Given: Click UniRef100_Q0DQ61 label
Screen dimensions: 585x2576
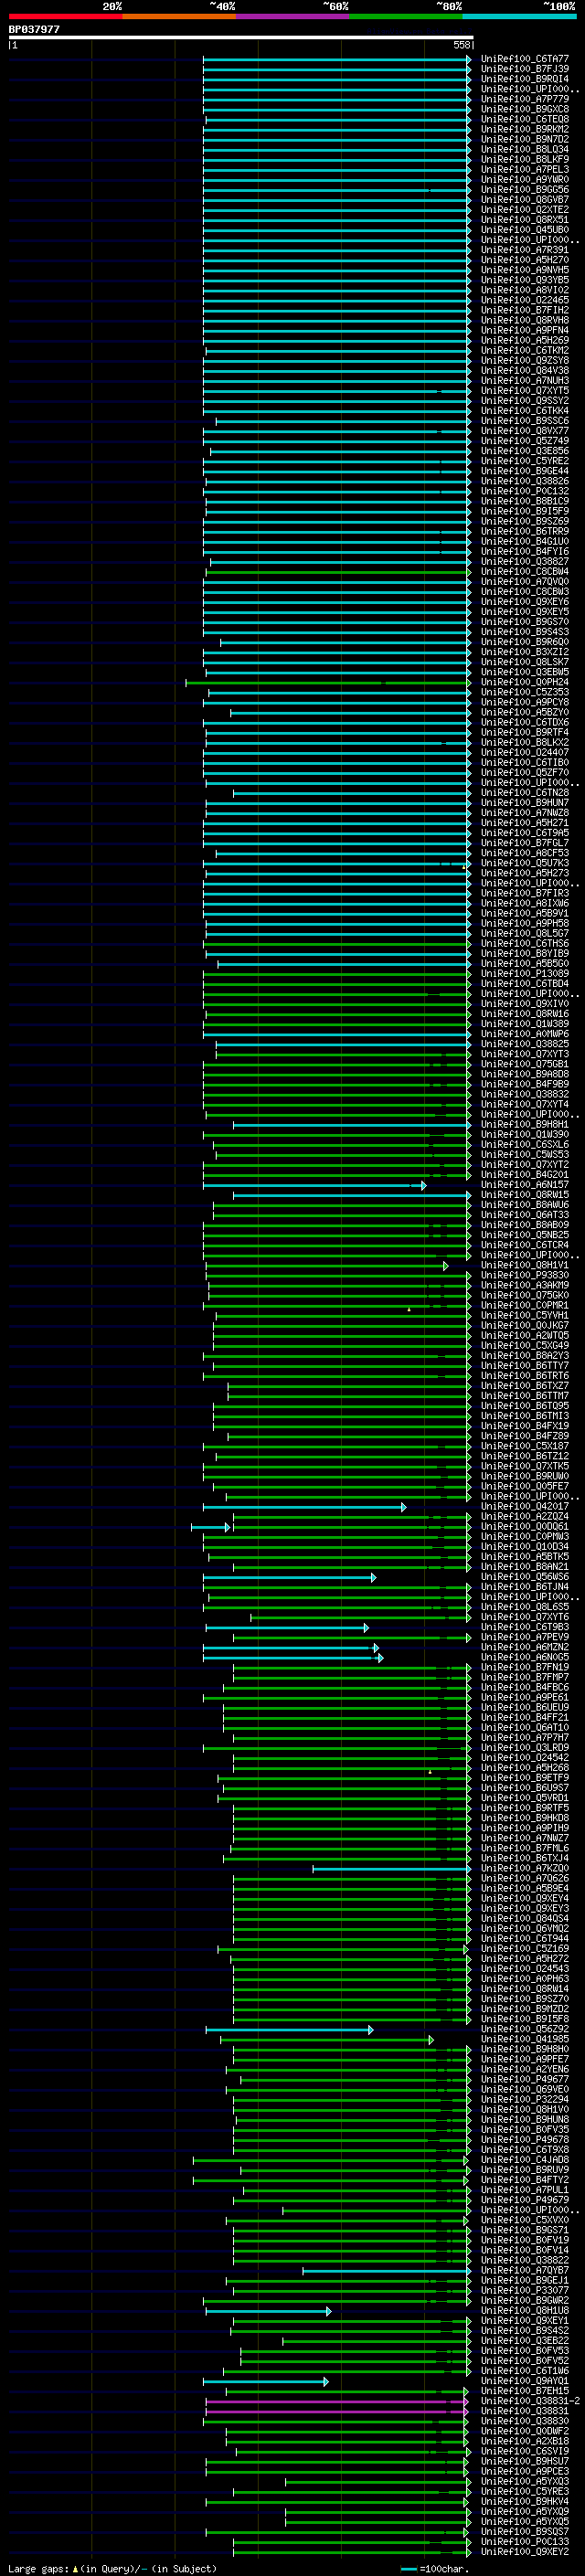Looking at the screenshot, I should [x=524, y=1526].
